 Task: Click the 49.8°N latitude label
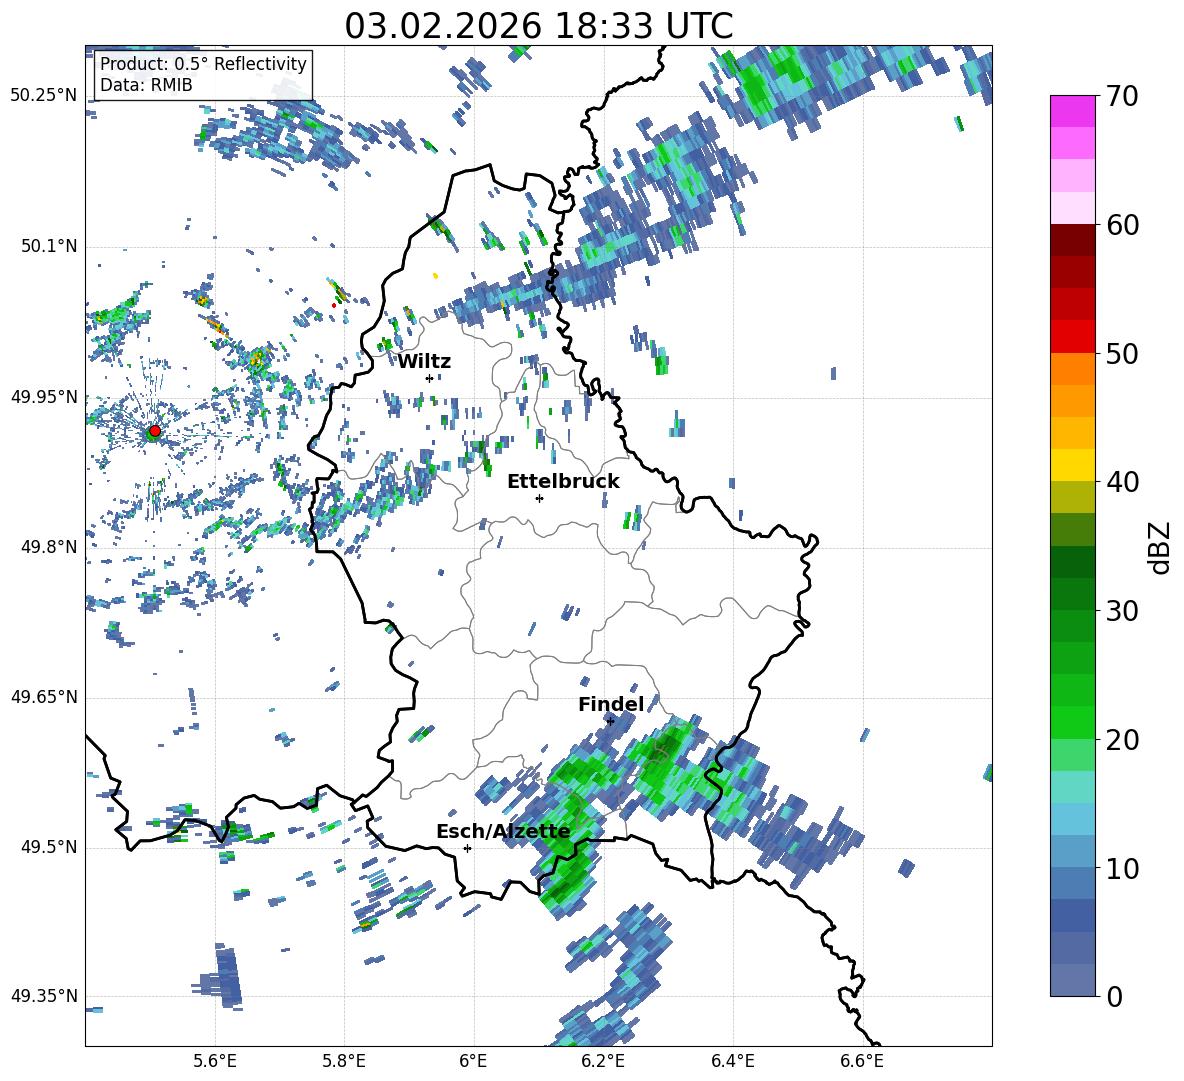(49, 547)
